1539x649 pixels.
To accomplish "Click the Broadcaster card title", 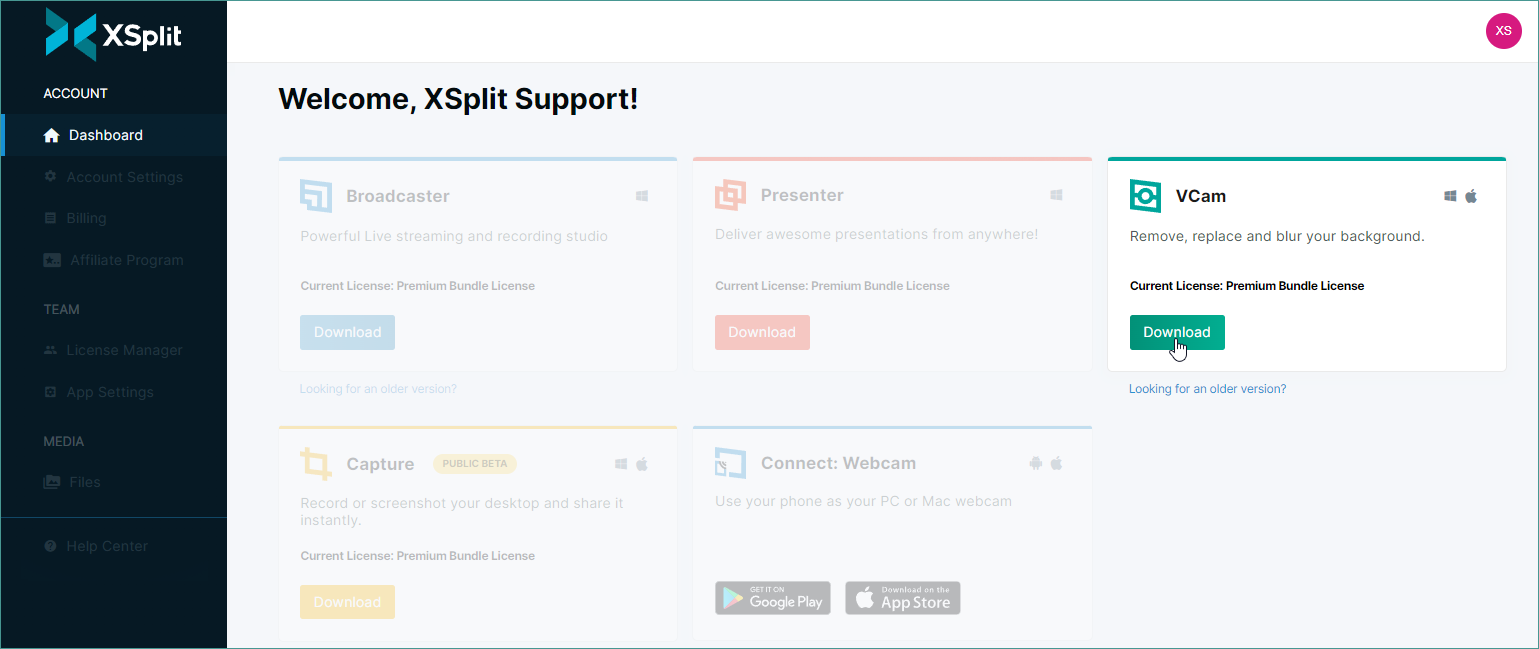I will 398,196.
